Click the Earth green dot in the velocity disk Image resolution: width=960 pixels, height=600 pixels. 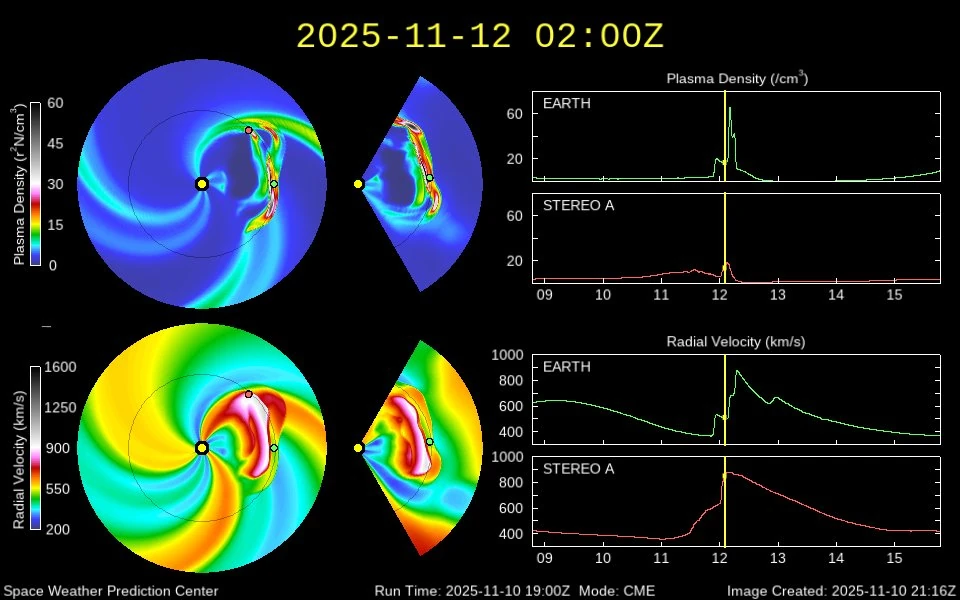(274, 448)
